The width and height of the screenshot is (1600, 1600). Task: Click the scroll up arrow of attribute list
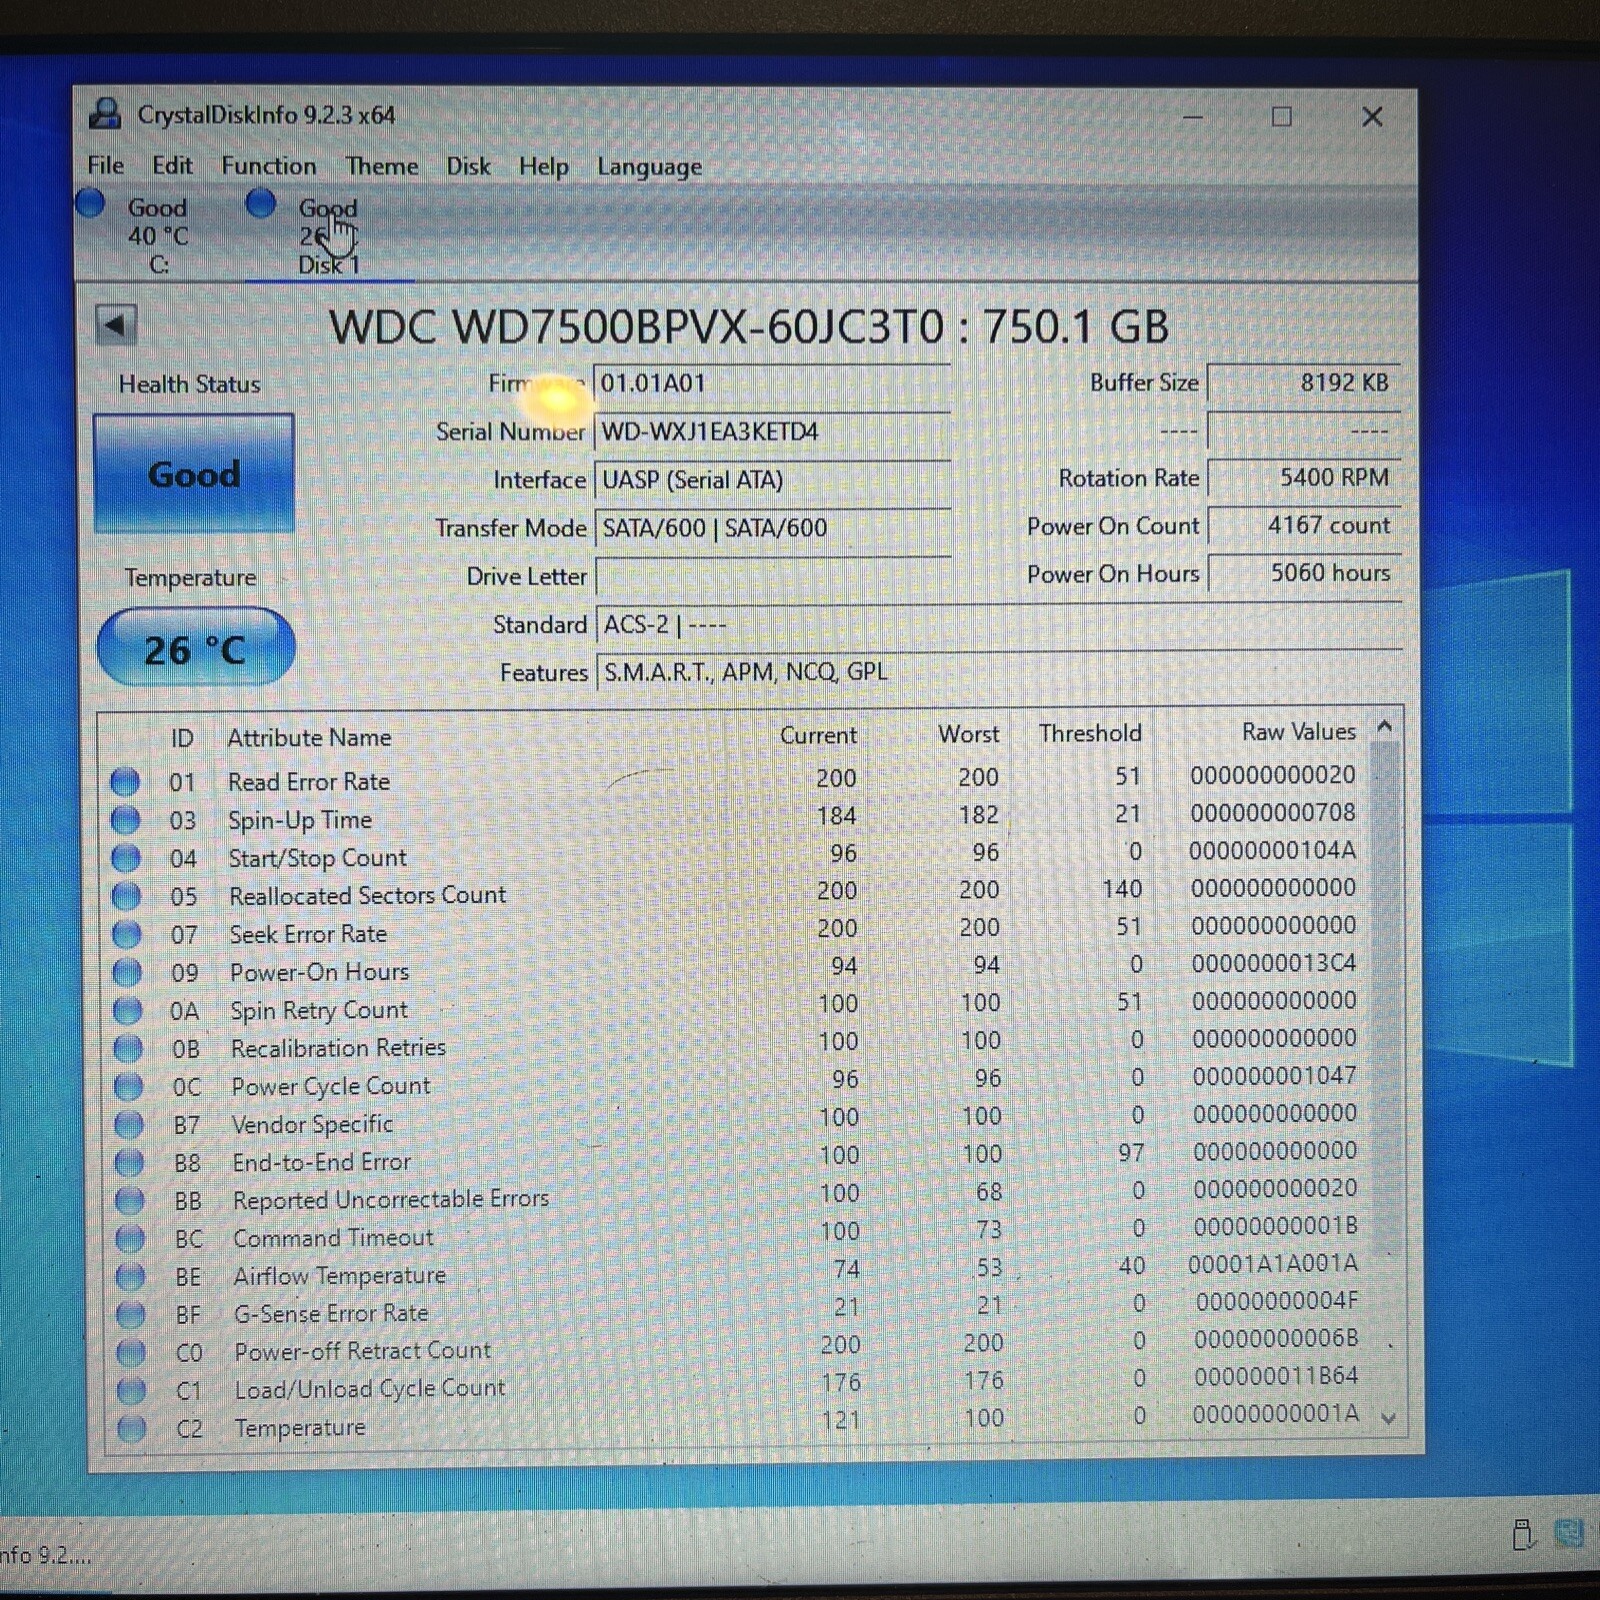[1385, 726]
